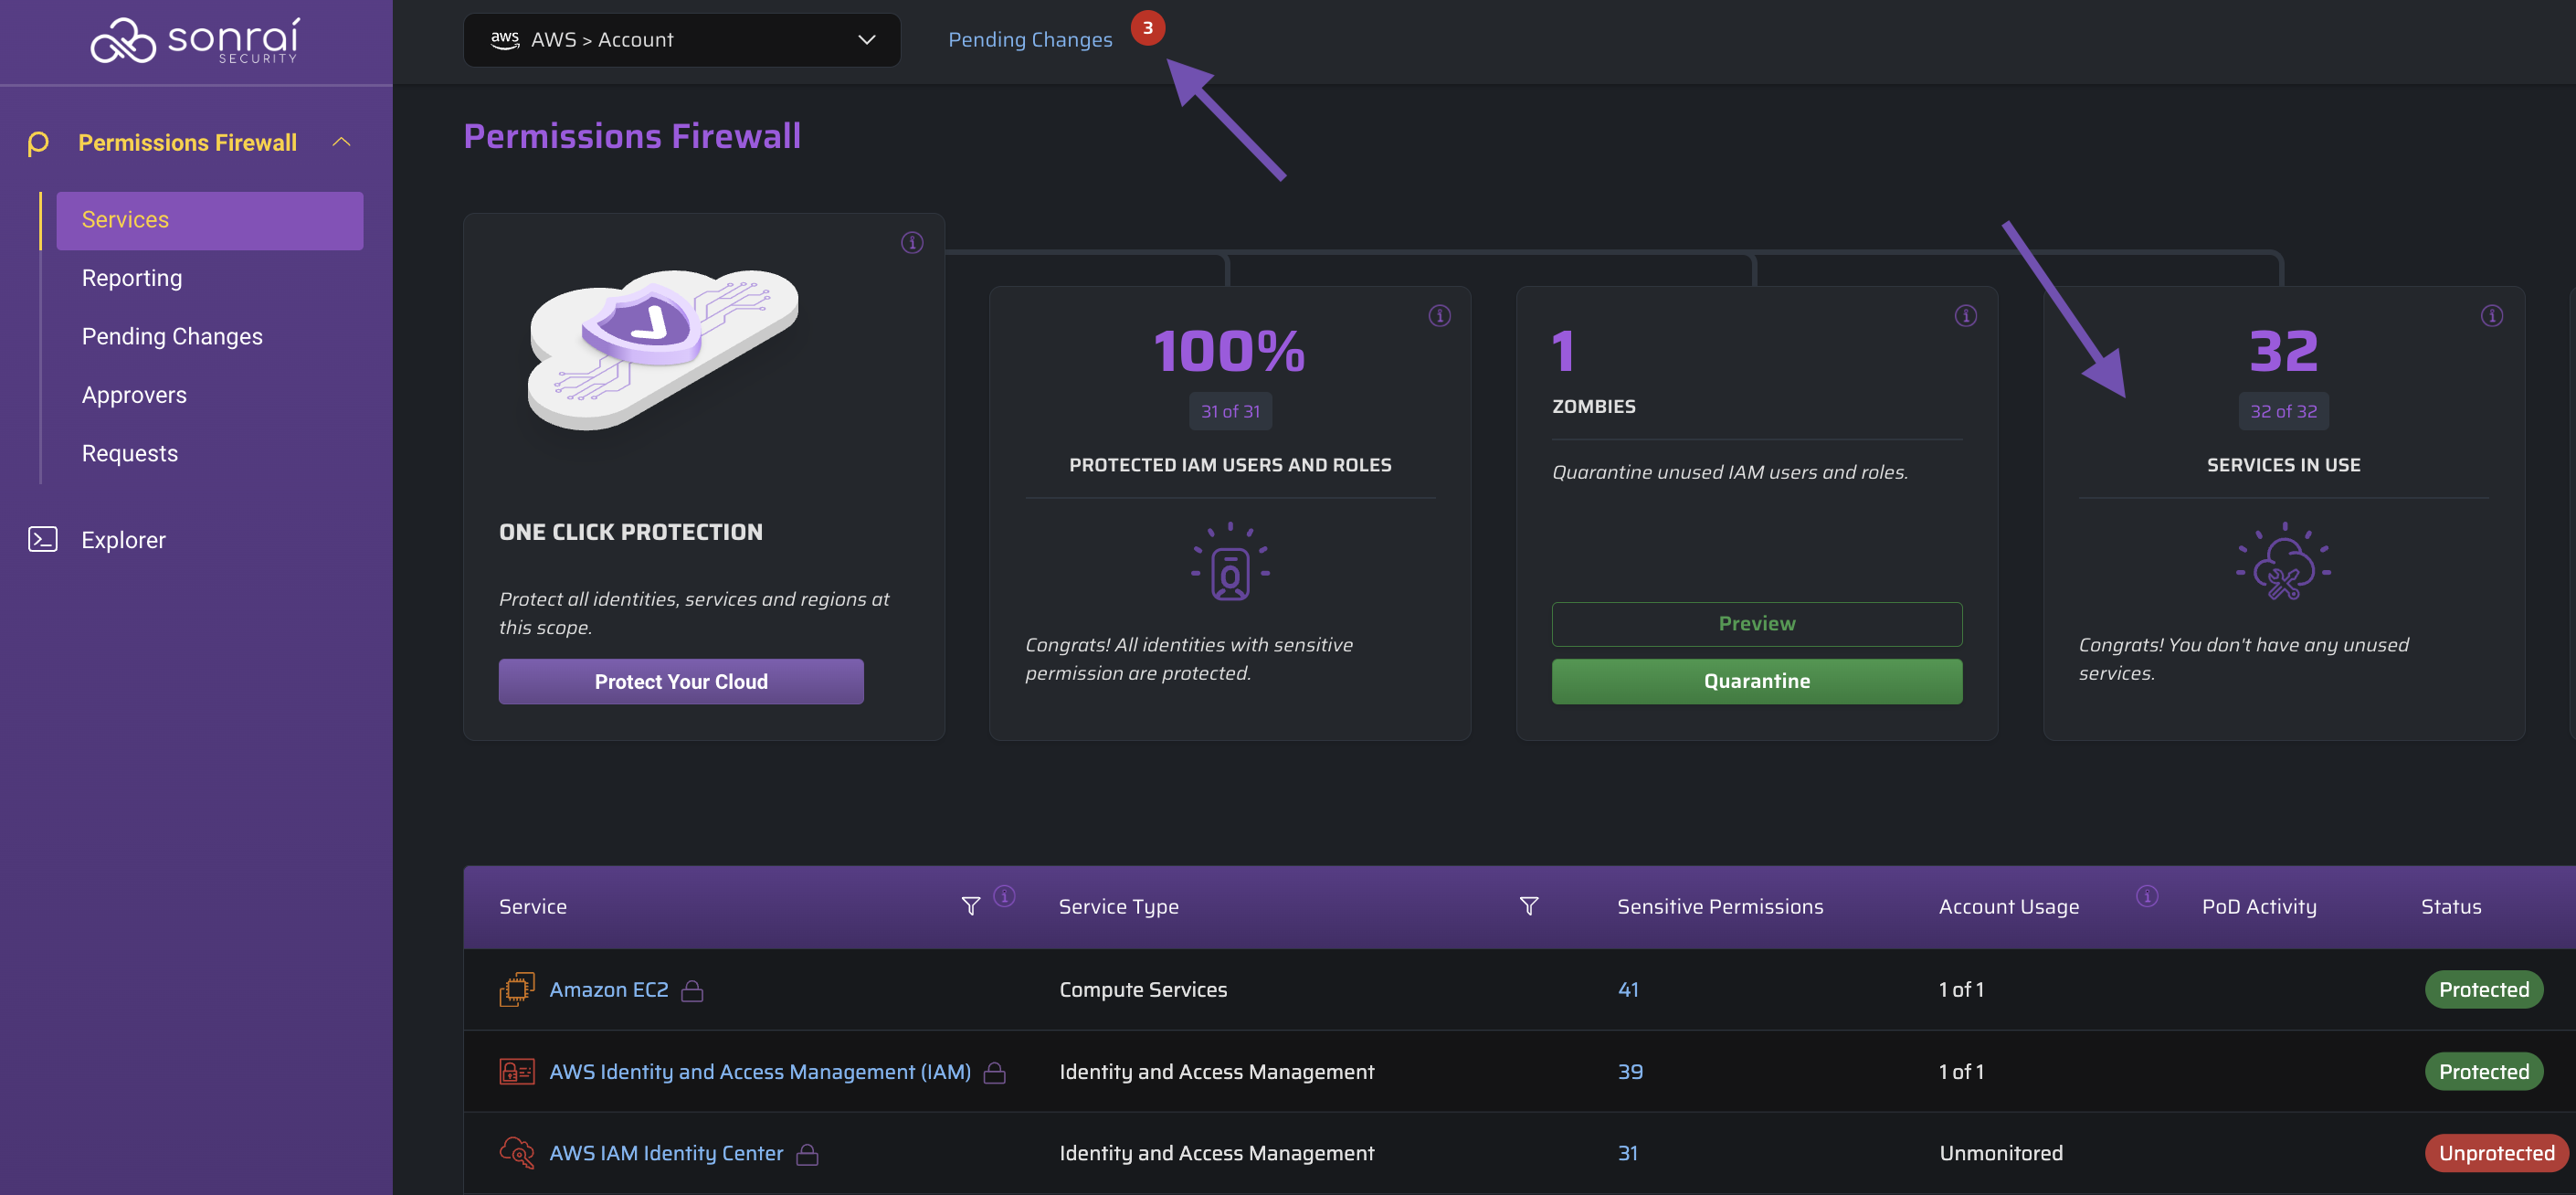
Task: Click the red pending changes count badge
Action: (1147, 27)
